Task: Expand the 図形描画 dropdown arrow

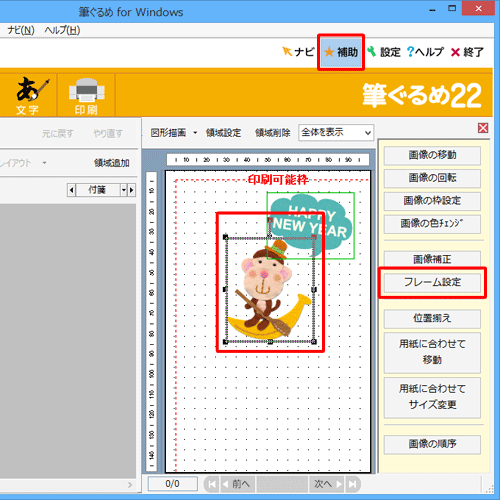Action: [x=195, y=133]
